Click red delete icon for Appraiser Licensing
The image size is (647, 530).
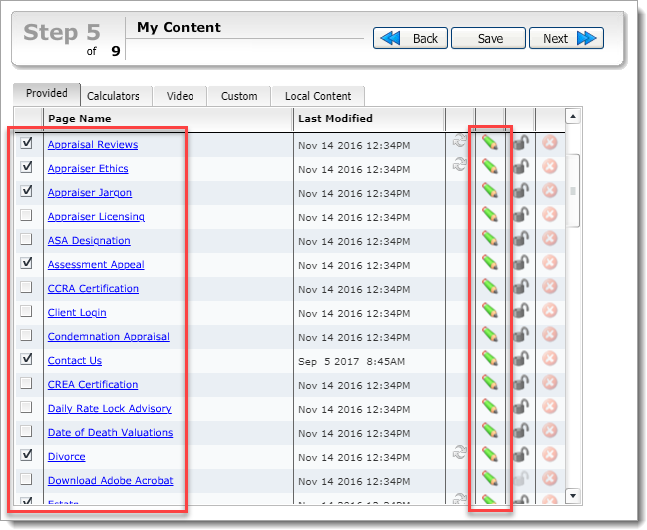tap(550, 215)
